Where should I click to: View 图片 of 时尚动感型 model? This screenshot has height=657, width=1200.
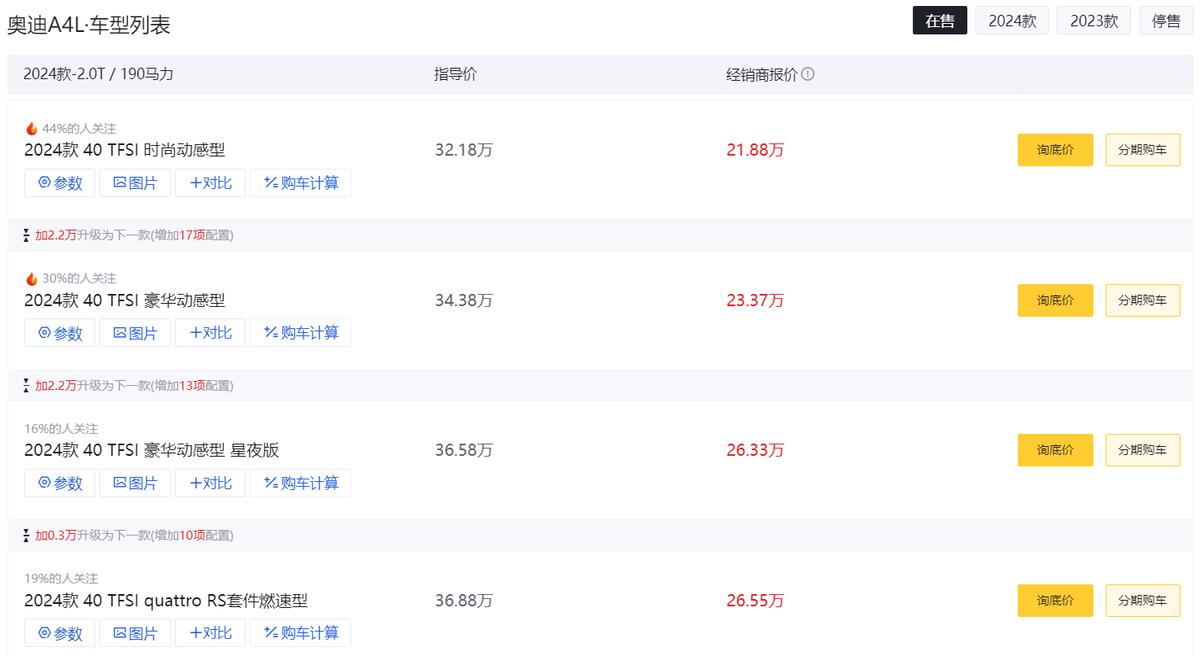[135, 183]
